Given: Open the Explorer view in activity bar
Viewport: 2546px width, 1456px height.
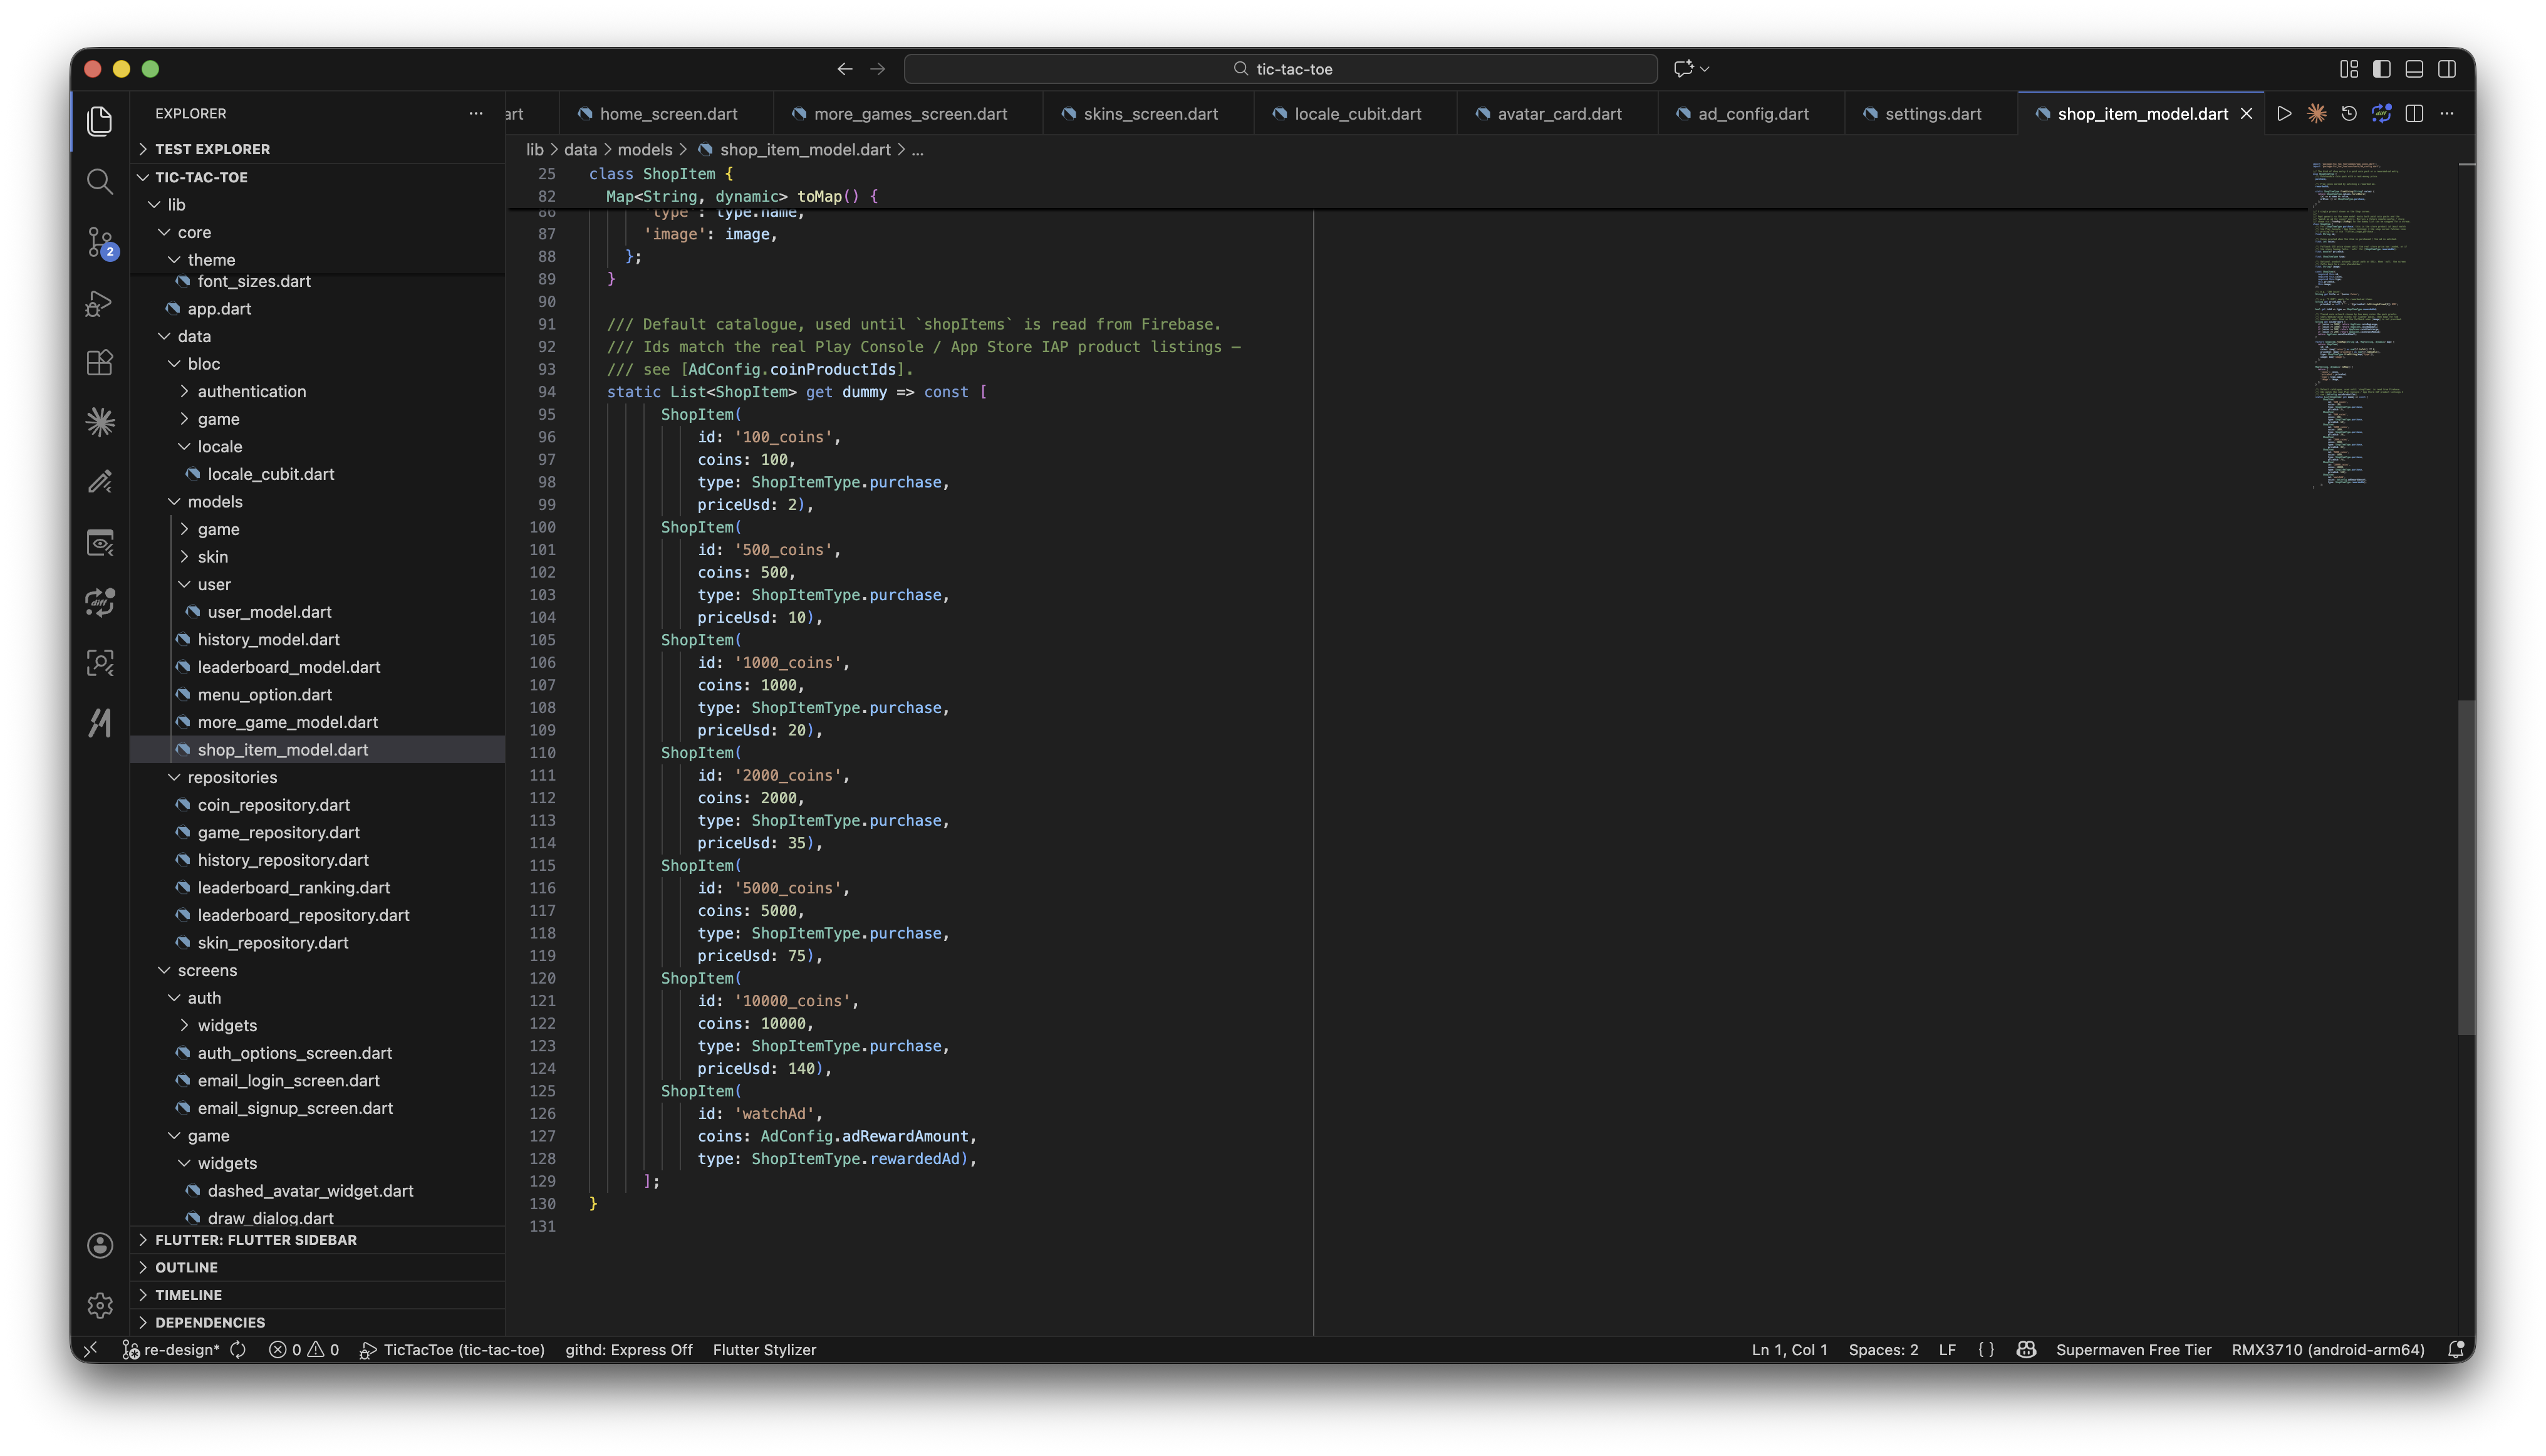Looking at the screenshot, I should [x=99, y=121].
